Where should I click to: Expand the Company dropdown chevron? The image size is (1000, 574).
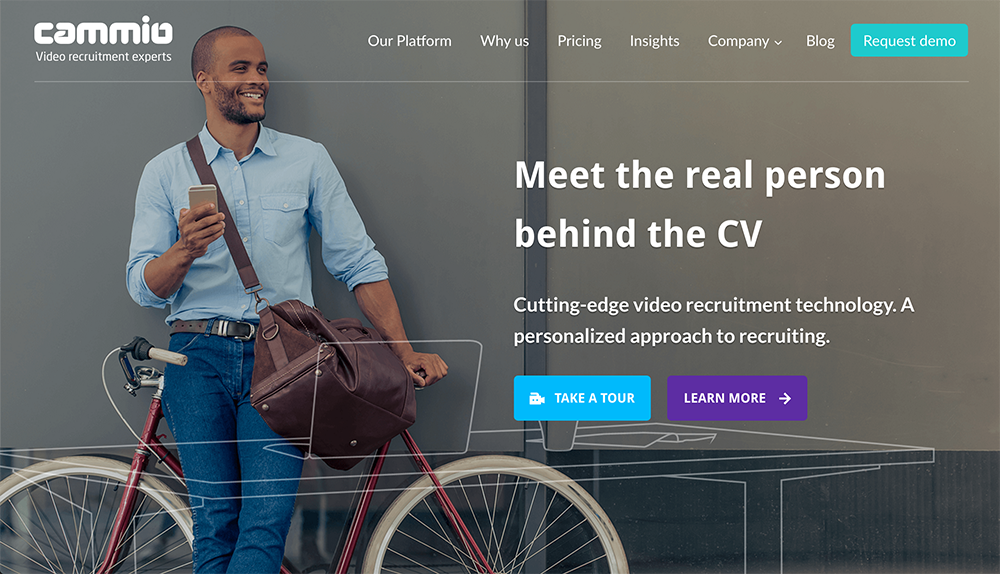point(778,43)
